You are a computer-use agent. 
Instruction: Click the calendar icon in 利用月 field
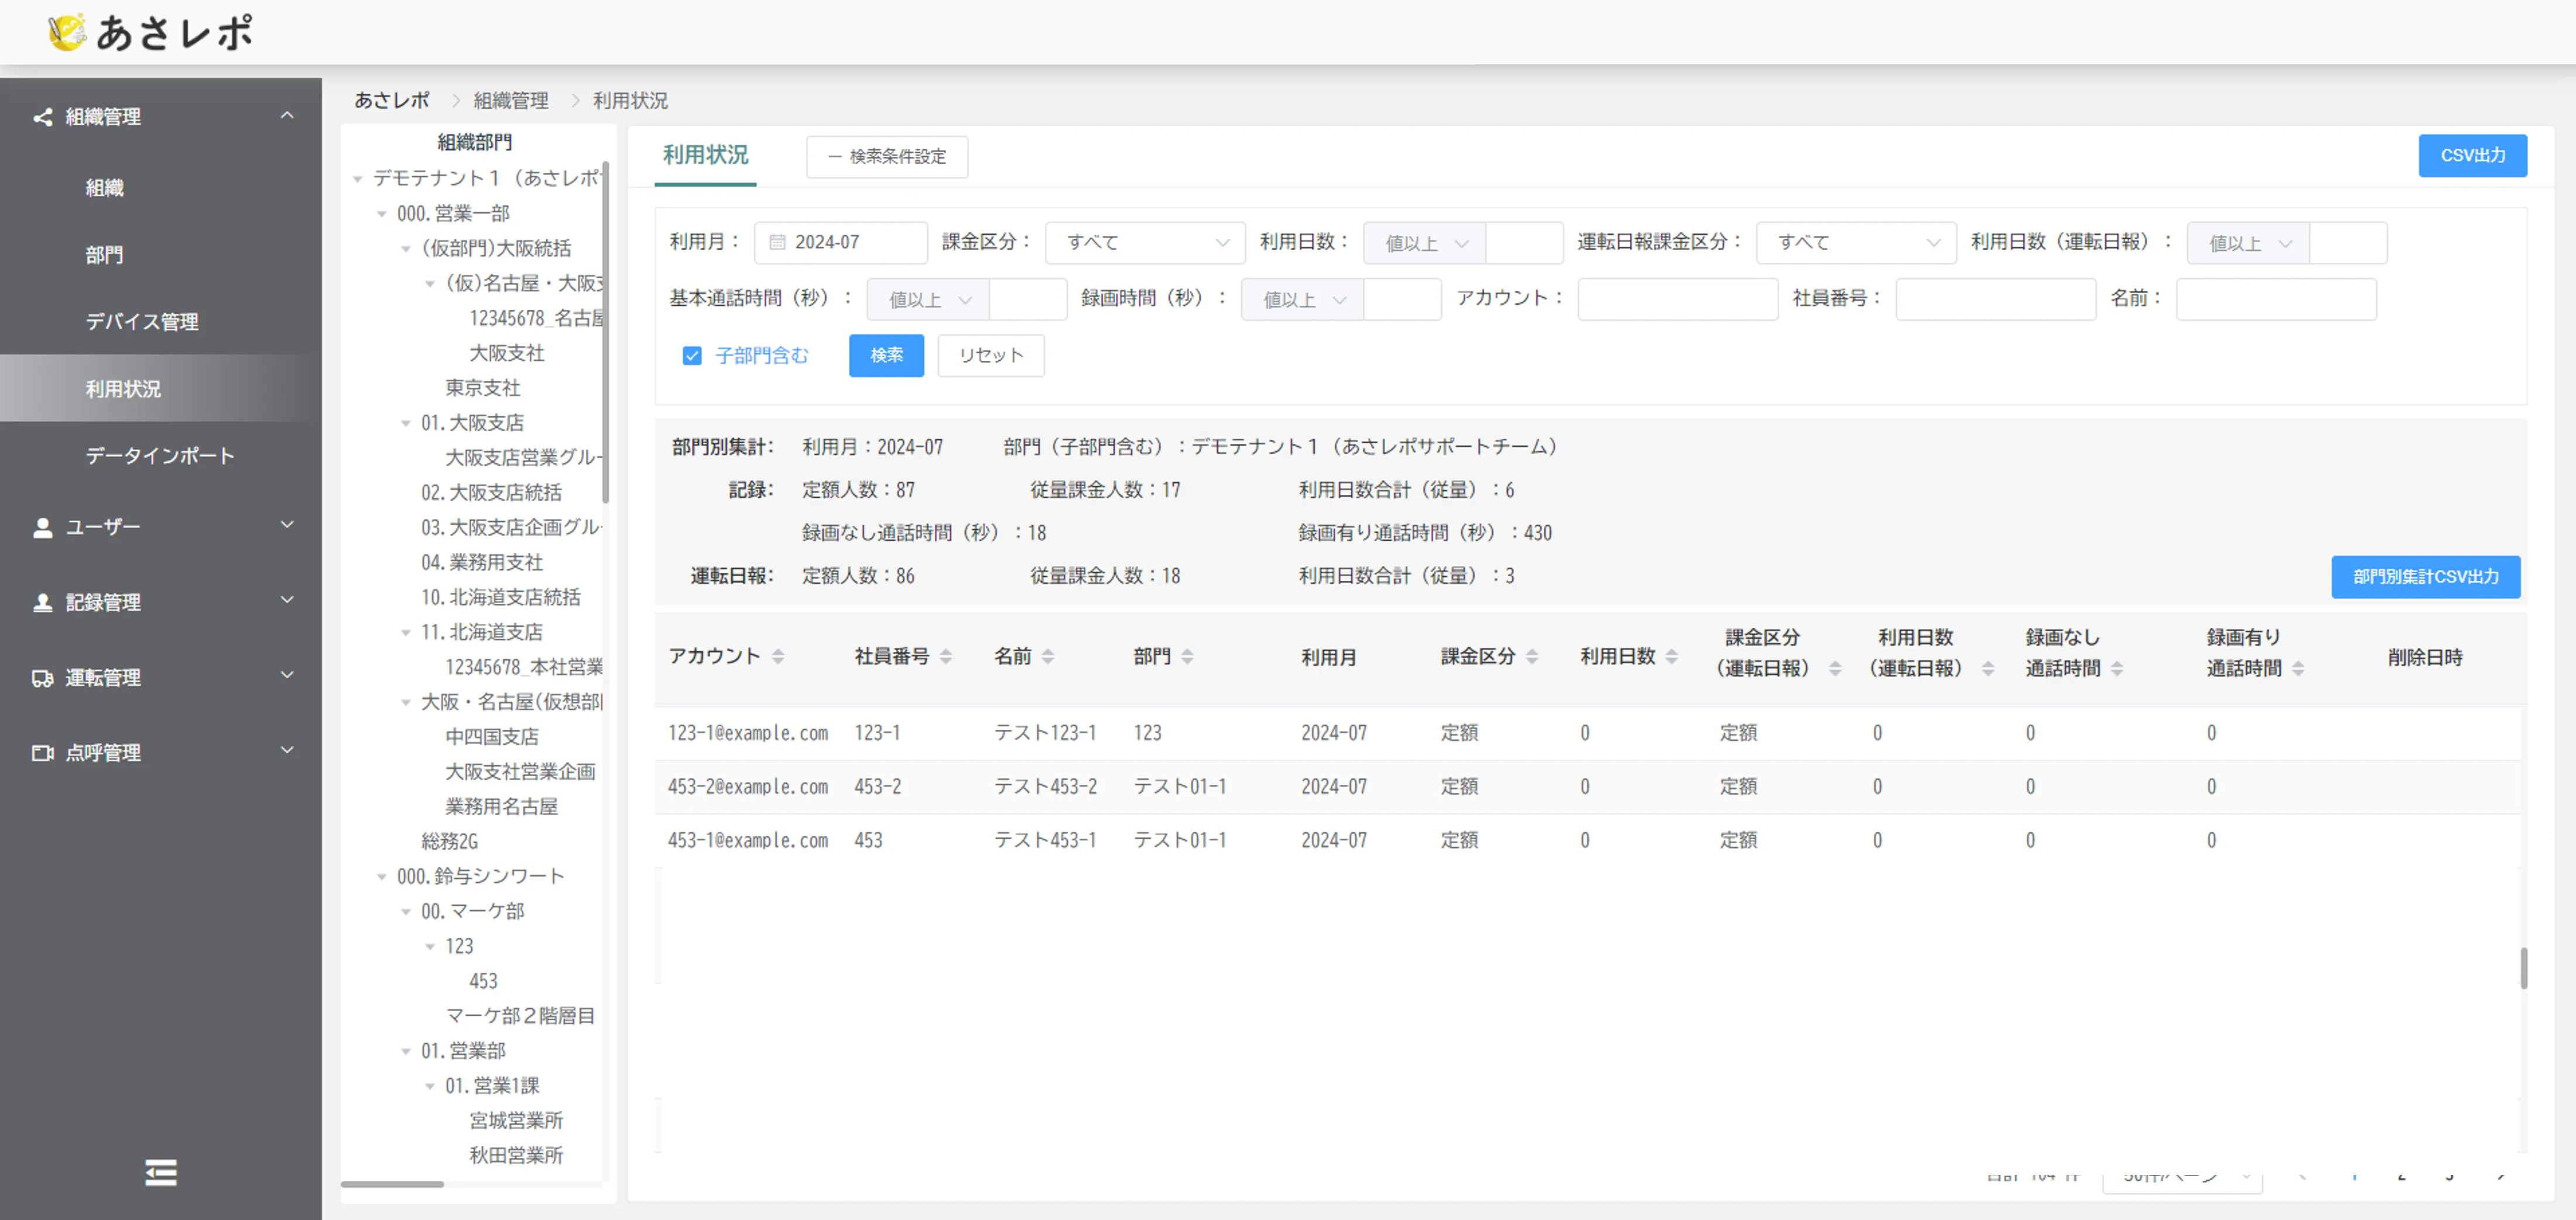(x=777, y=242)
